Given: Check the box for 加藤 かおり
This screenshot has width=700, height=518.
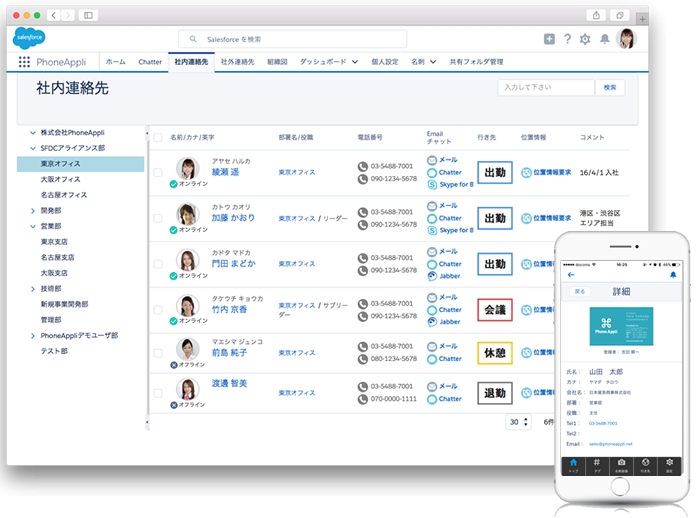Looking at the screenshot, I should pyautogui.click(x=158, y=218).
